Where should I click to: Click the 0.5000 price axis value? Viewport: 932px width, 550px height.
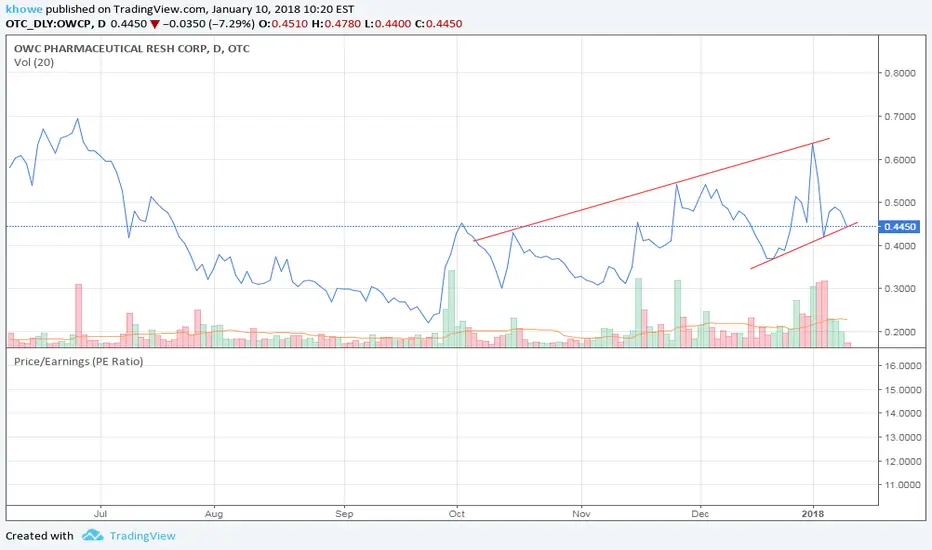click(900, 203)
